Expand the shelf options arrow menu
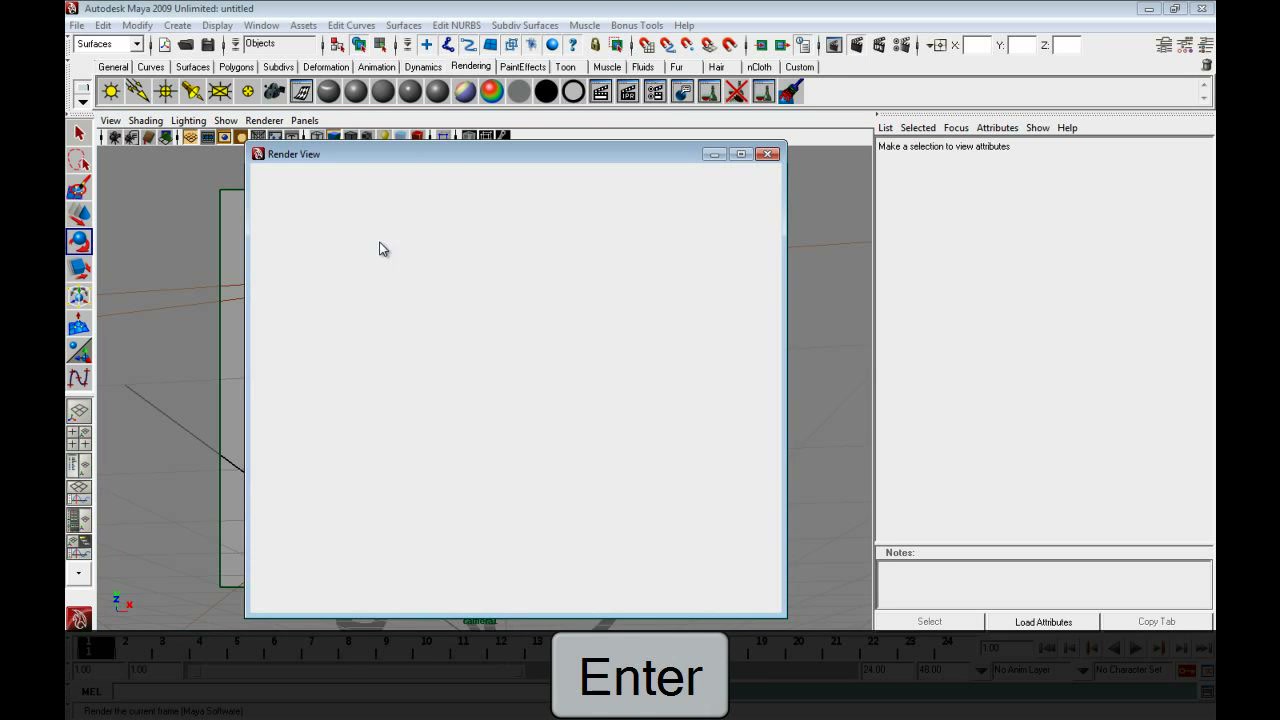Image resolution: width=1280 pixels, height=720 pixels. click(83, 102)
